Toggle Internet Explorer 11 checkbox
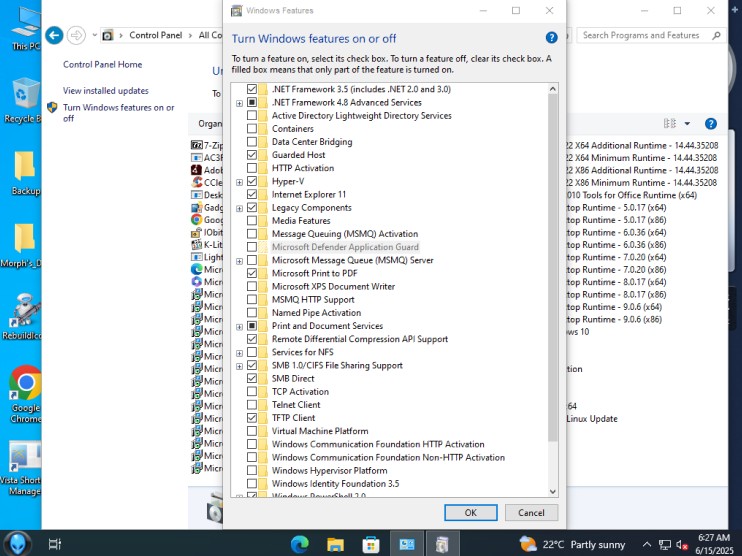 pos(252,194)
